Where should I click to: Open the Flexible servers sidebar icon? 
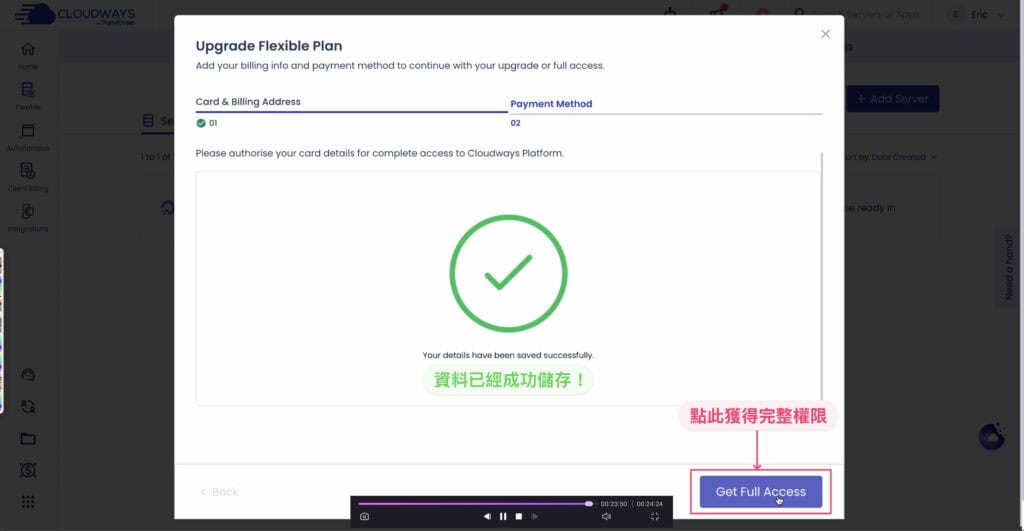(x=27, y=95)
